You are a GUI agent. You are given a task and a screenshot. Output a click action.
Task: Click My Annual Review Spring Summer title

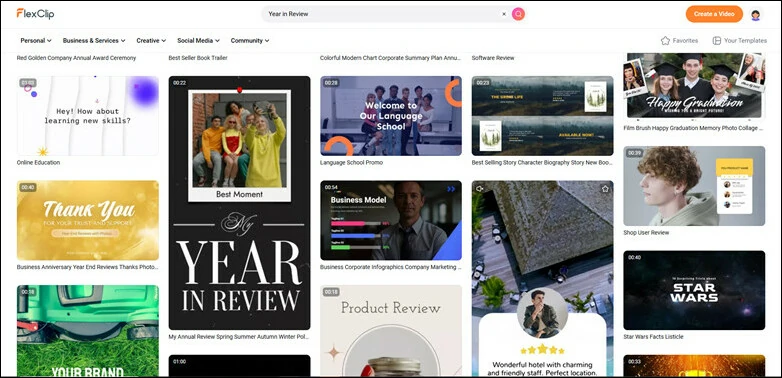point(239,337)
